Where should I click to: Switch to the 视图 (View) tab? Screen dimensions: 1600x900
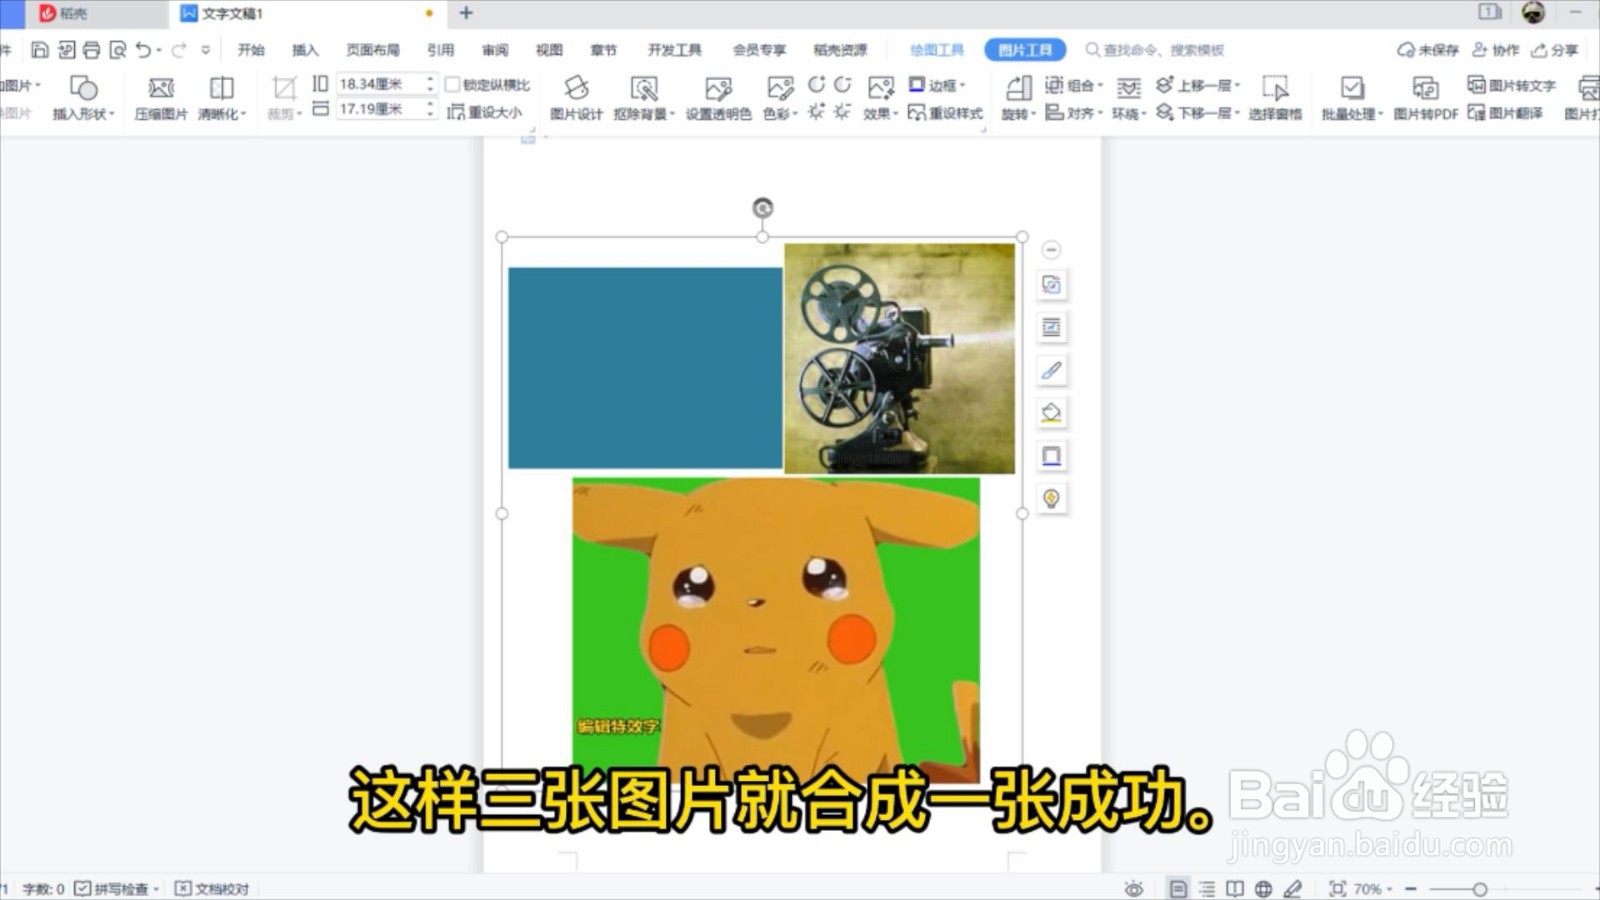(x=549, y=50)
